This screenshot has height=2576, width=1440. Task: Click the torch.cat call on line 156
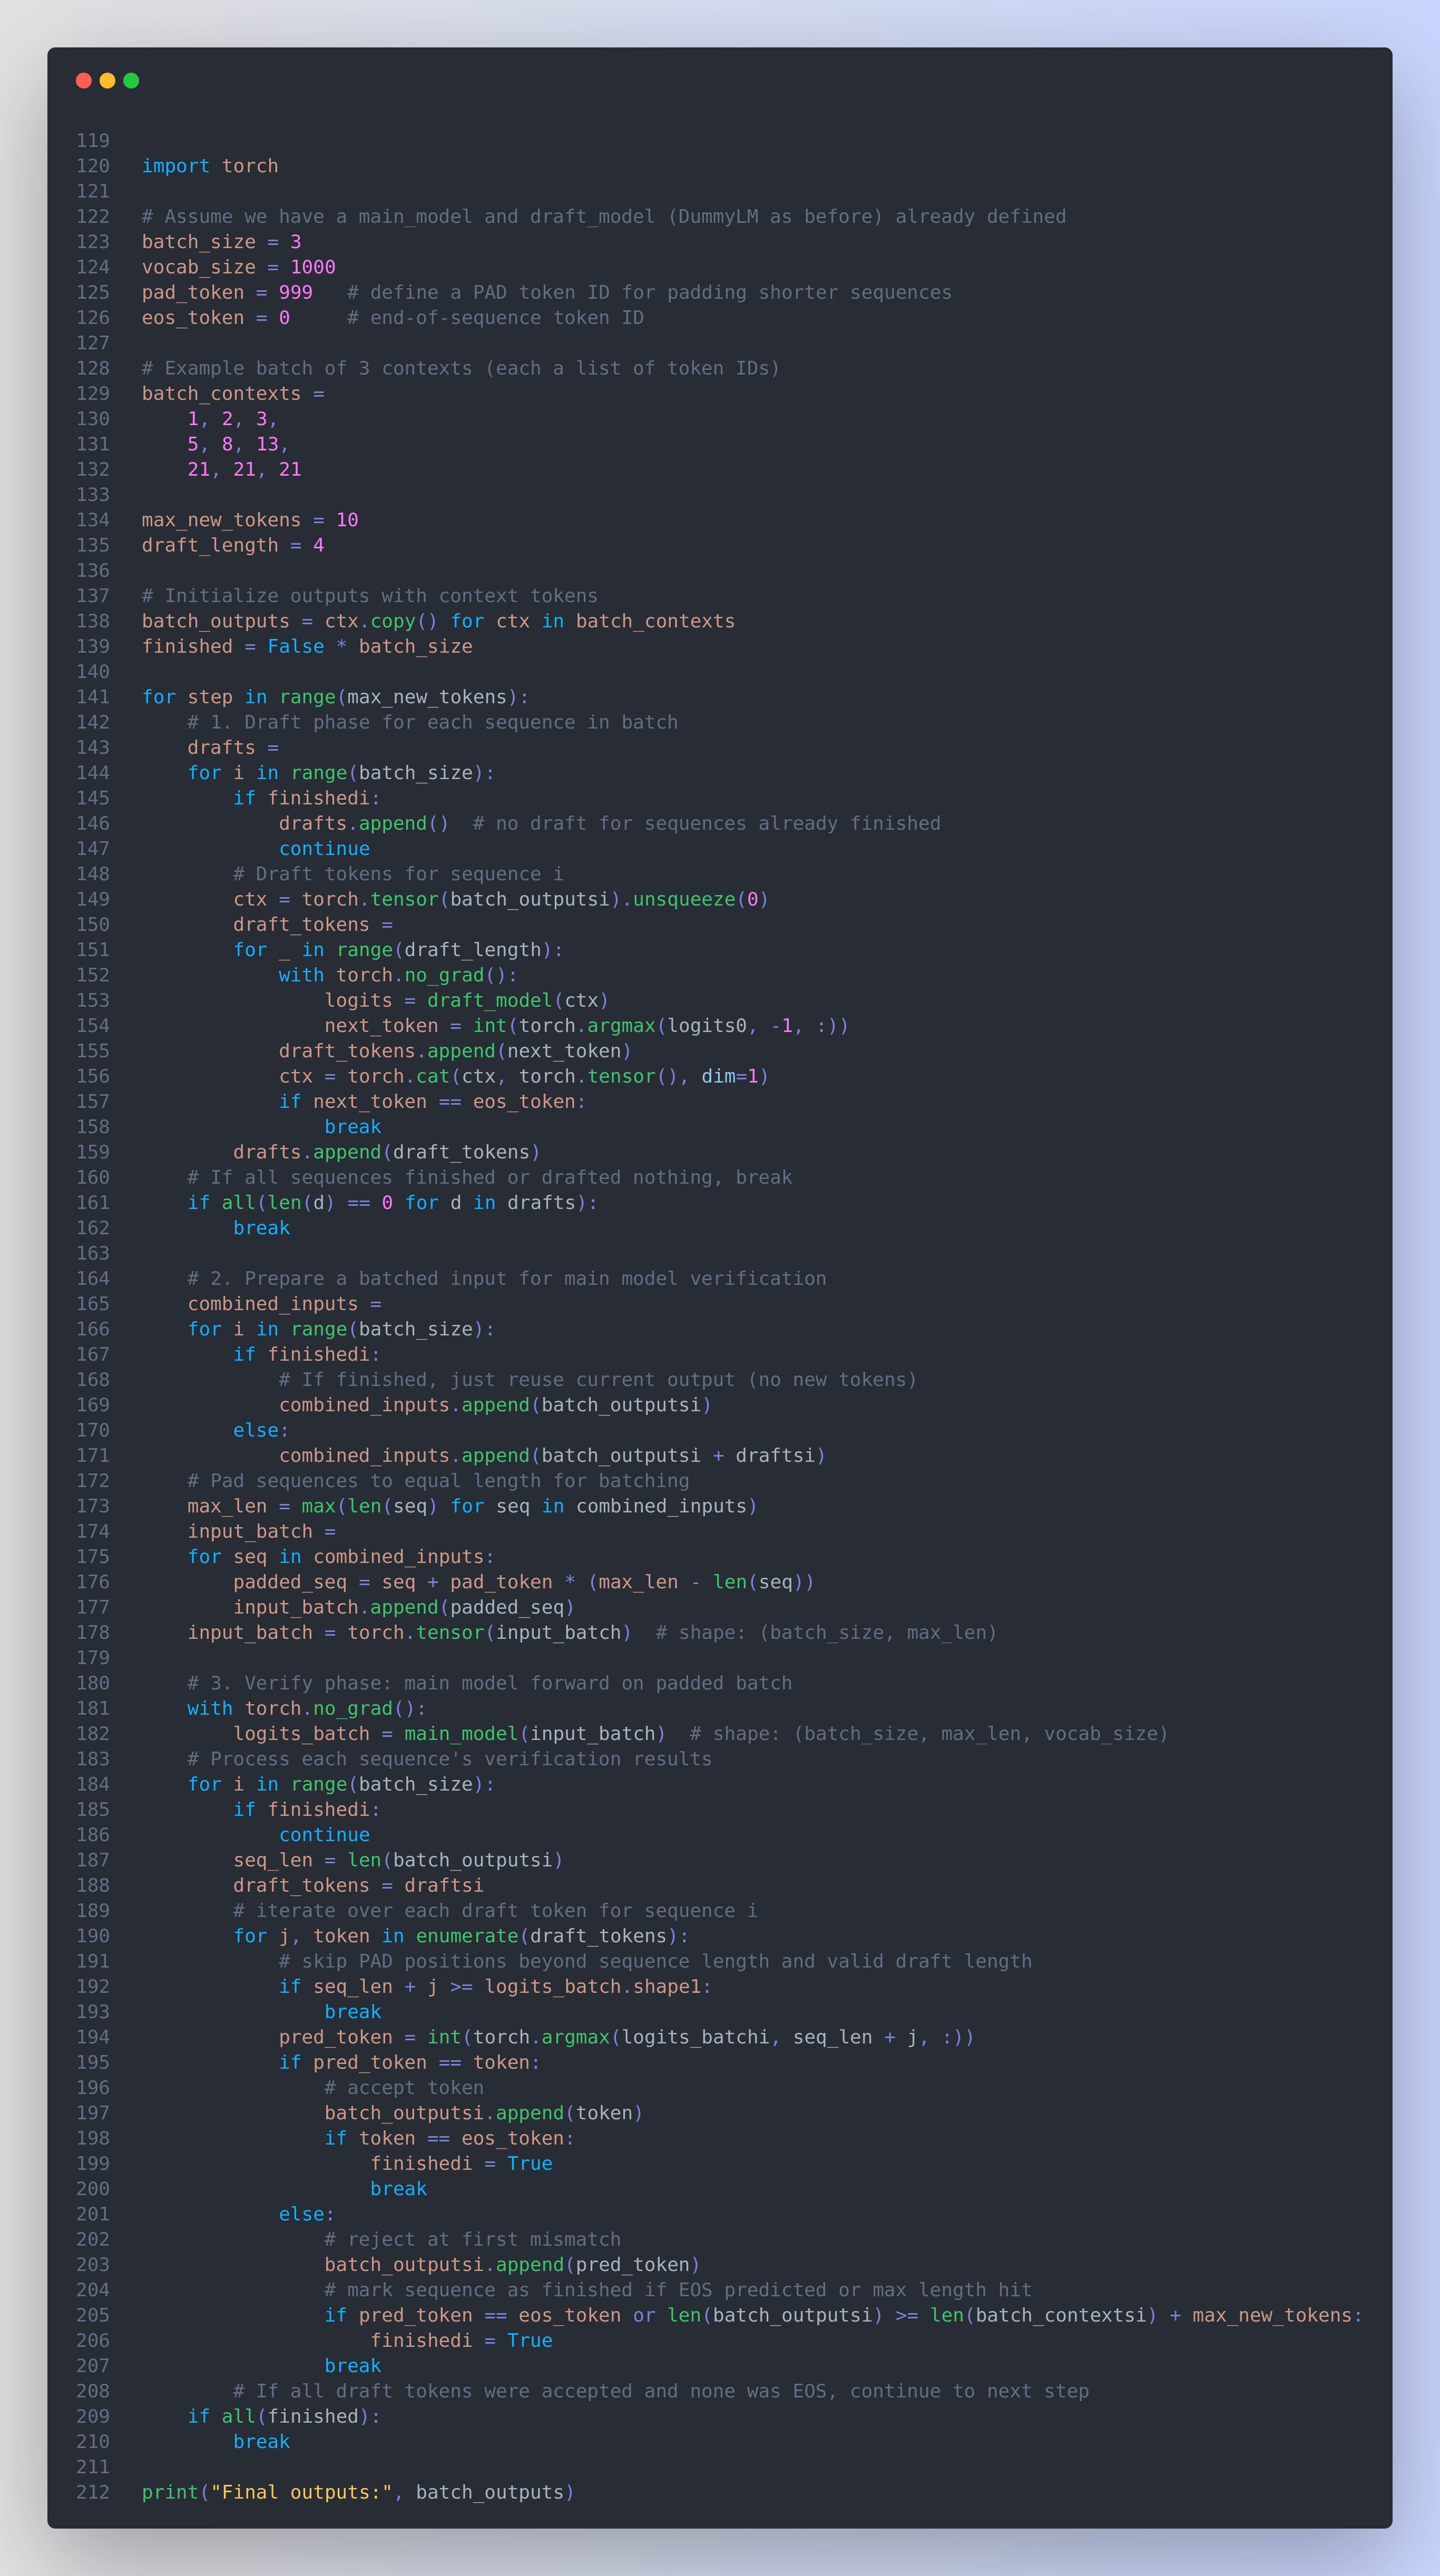(399, 1076)
